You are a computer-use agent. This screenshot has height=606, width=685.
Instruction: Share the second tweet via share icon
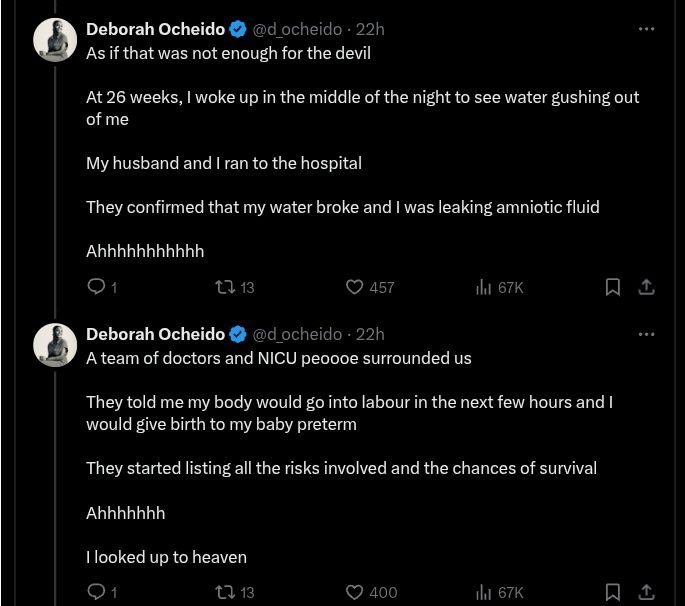coord(647,592)
